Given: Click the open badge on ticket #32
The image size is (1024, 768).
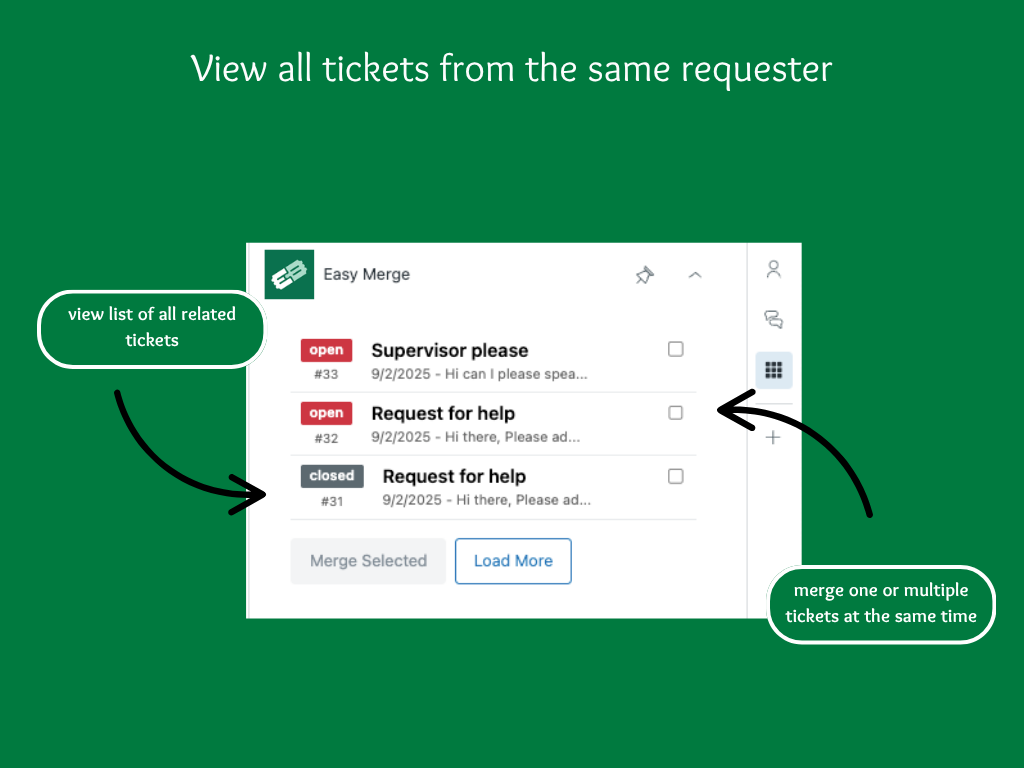Looking at the screenshot, I should (x=326, y=413).
